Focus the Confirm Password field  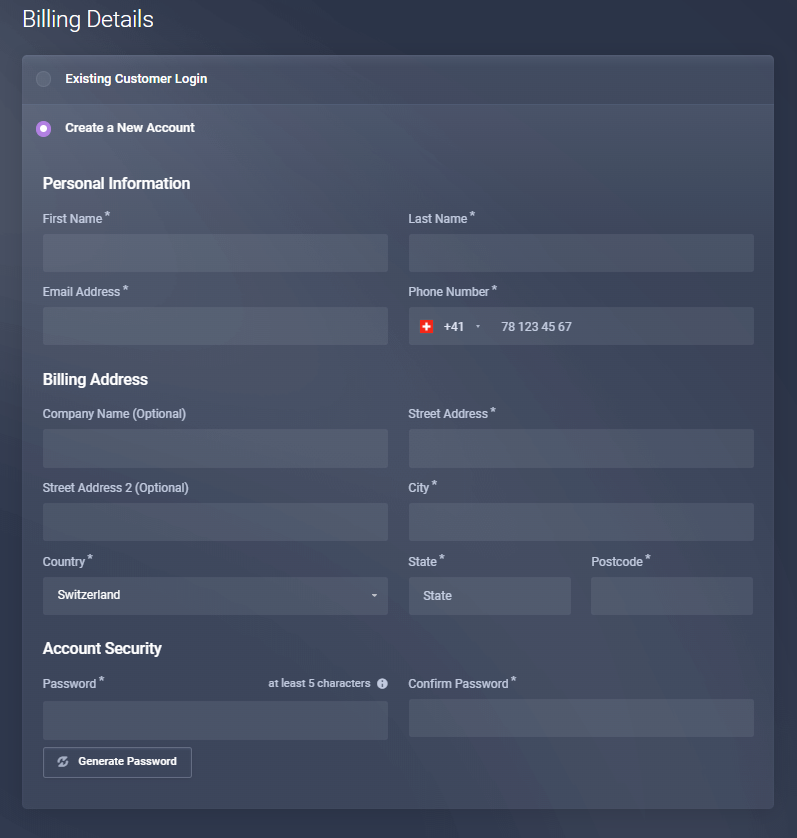[581, 718]
